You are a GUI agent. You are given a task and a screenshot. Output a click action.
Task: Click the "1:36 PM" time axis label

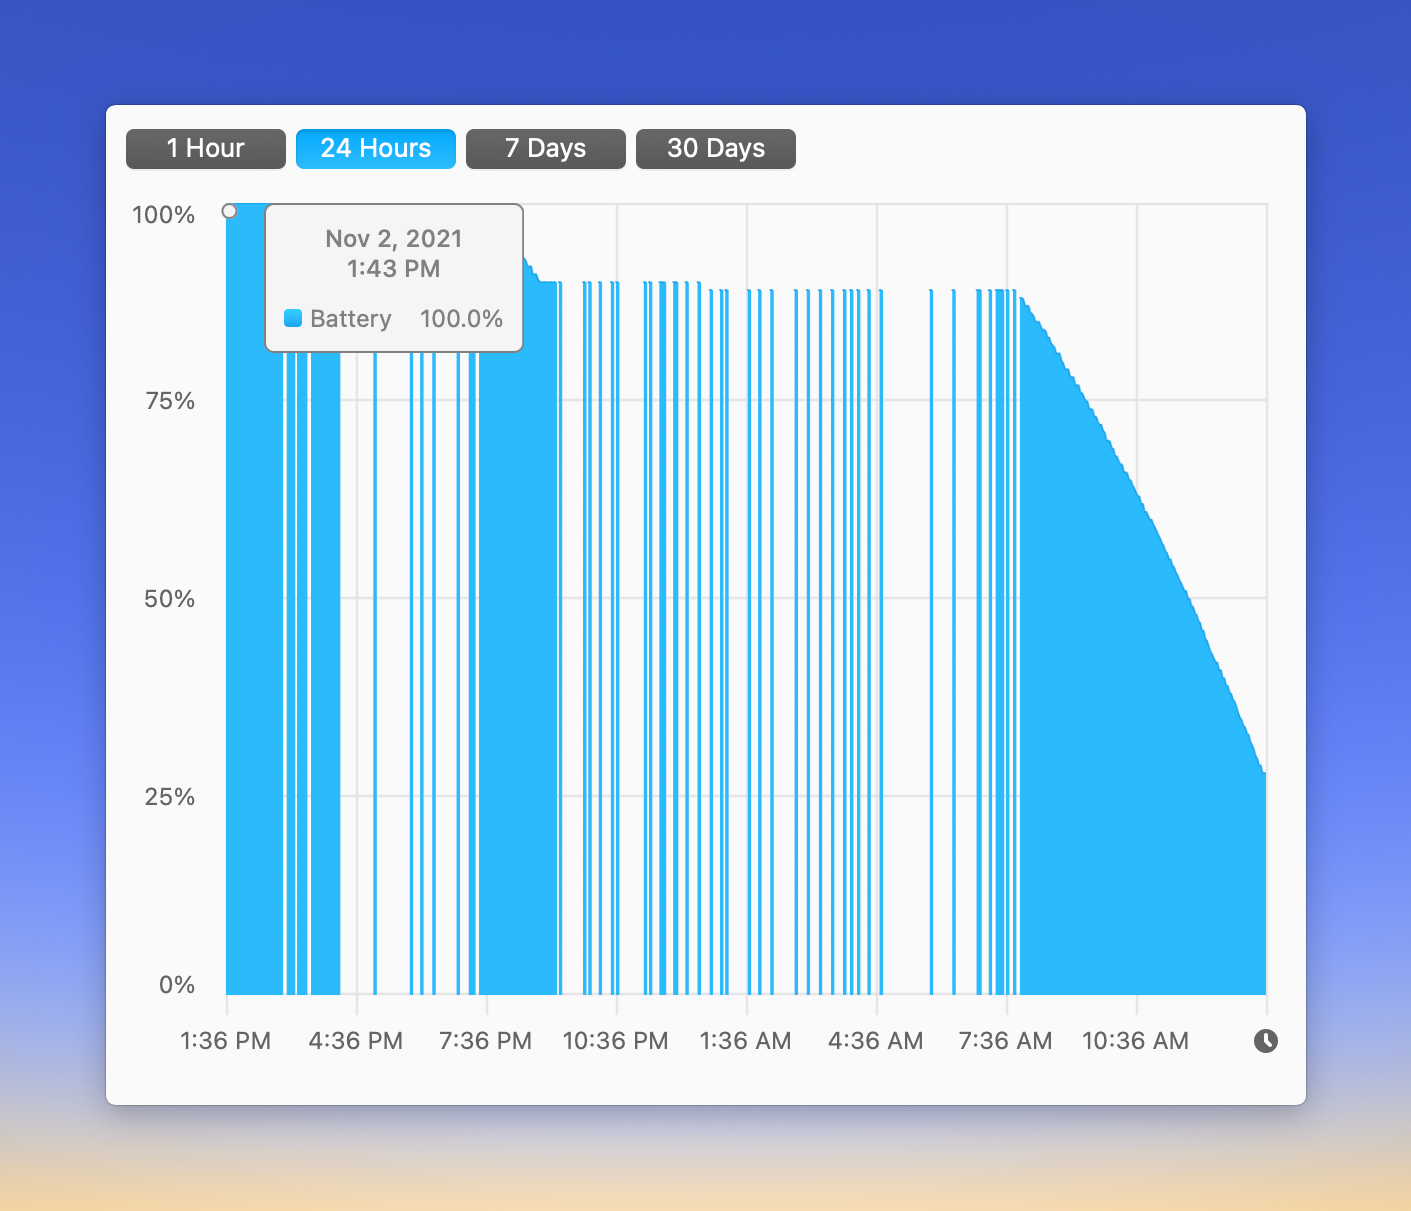[226, 1041]
